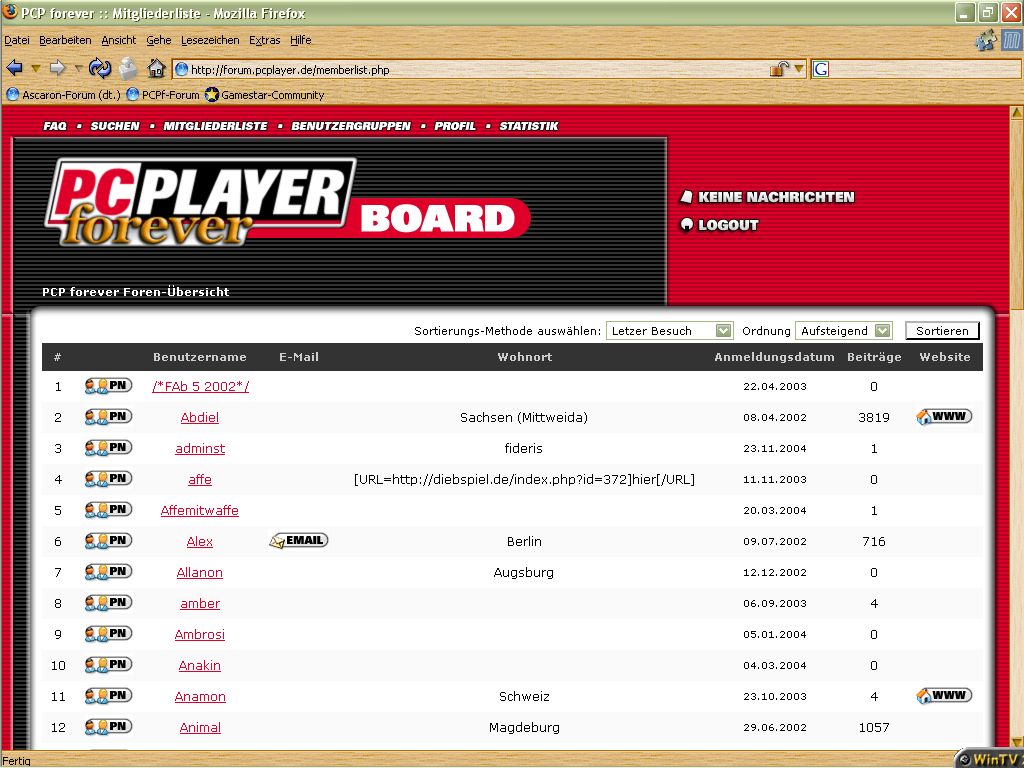Open the PCPf-Forum bookmark
The image size is (1024, 768).
click(x=163, y=95)
